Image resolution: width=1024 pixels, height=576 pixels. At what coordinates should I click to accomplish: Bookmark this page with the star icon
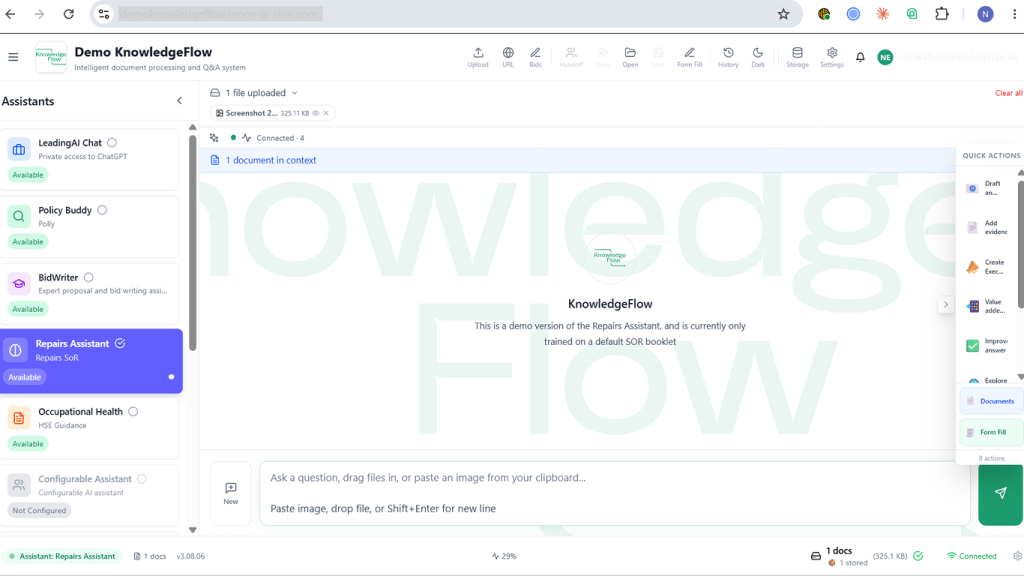[784, 14]
